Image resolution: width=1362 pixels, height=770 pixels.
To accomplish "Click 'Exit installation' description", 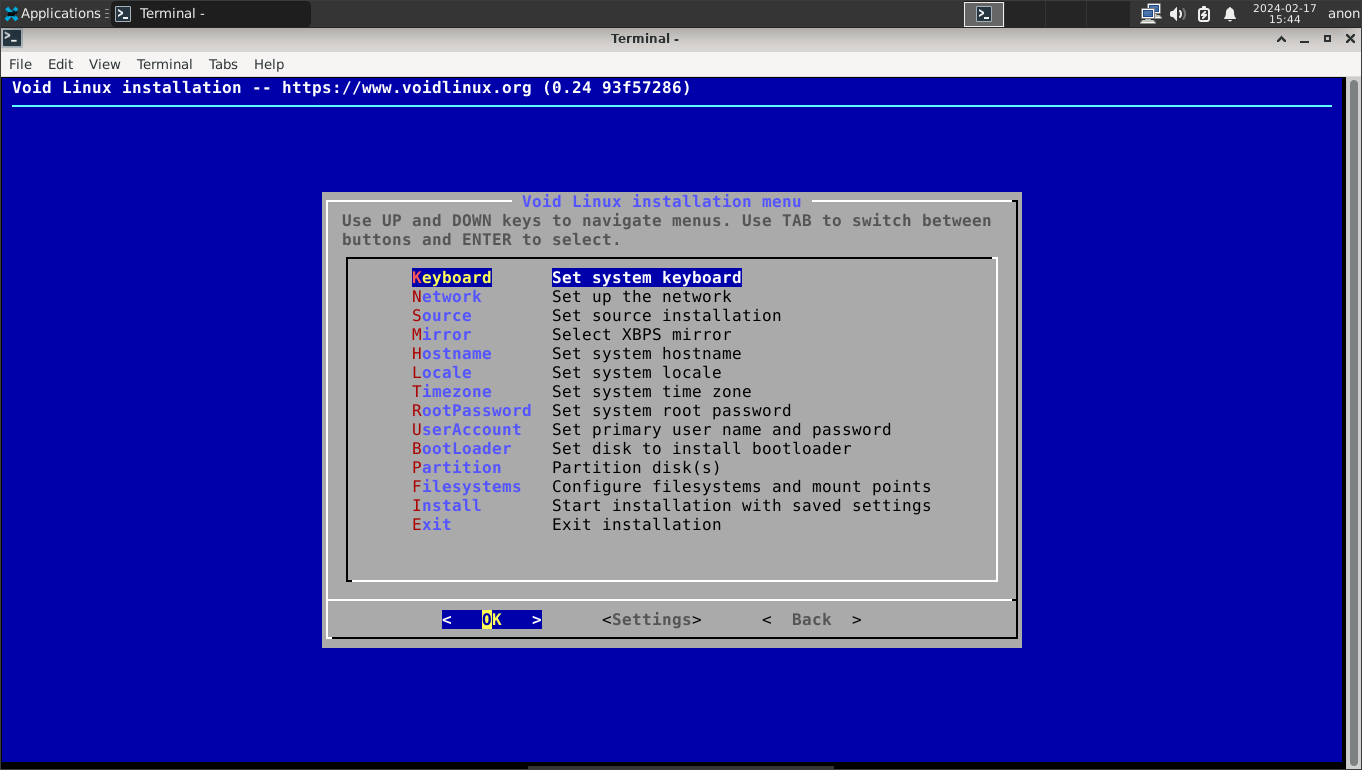I will (637, 525).
